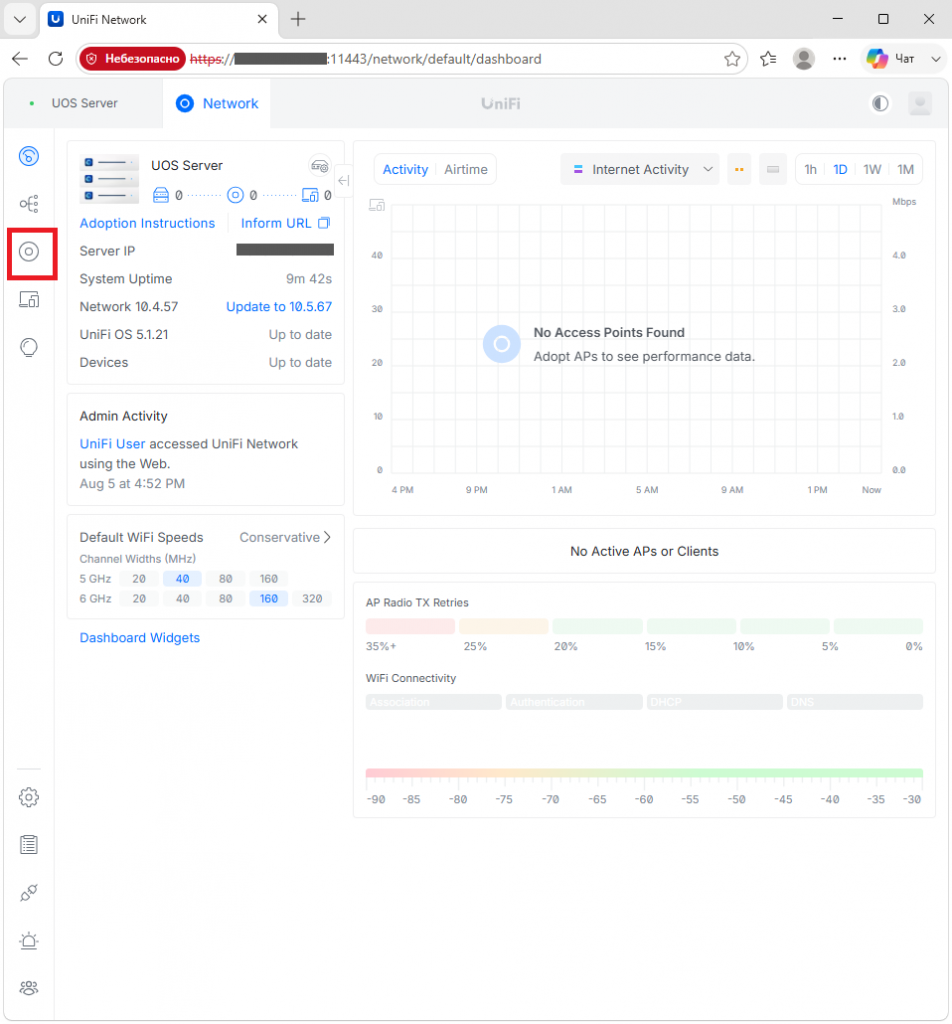
Task: Select 80 MHz for 5 GHz
Action: [225, 579]
